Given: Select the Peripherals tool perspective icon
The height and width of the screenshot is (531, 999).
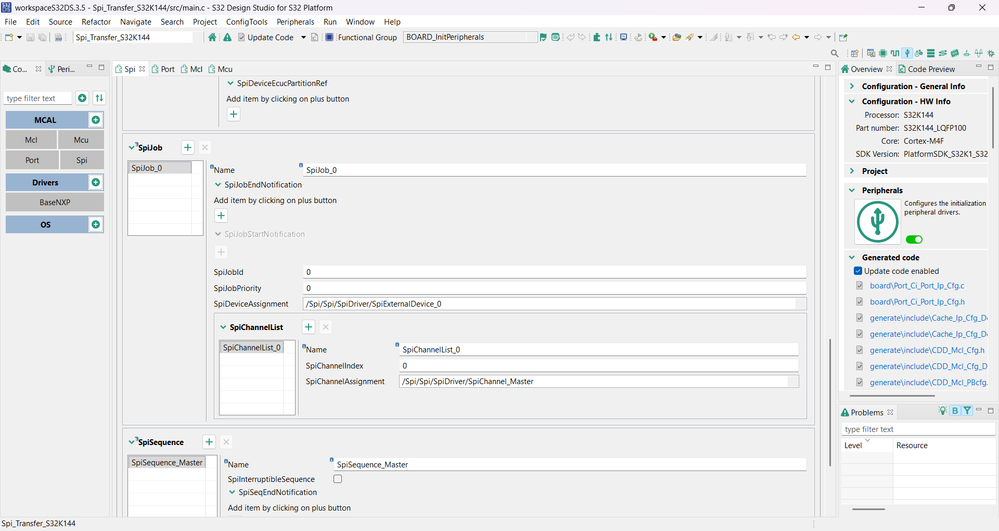Looking at the screenshot, I should 907,54.
